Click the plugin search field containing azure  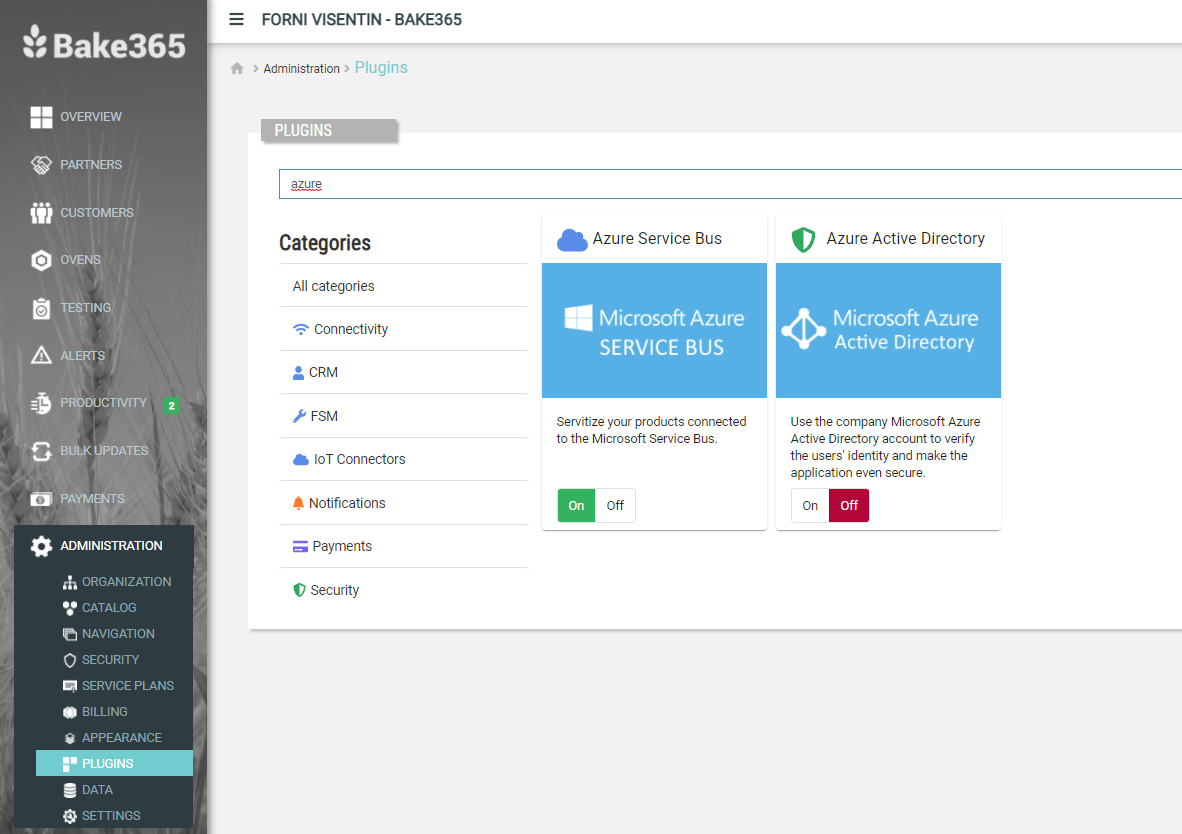730,184
